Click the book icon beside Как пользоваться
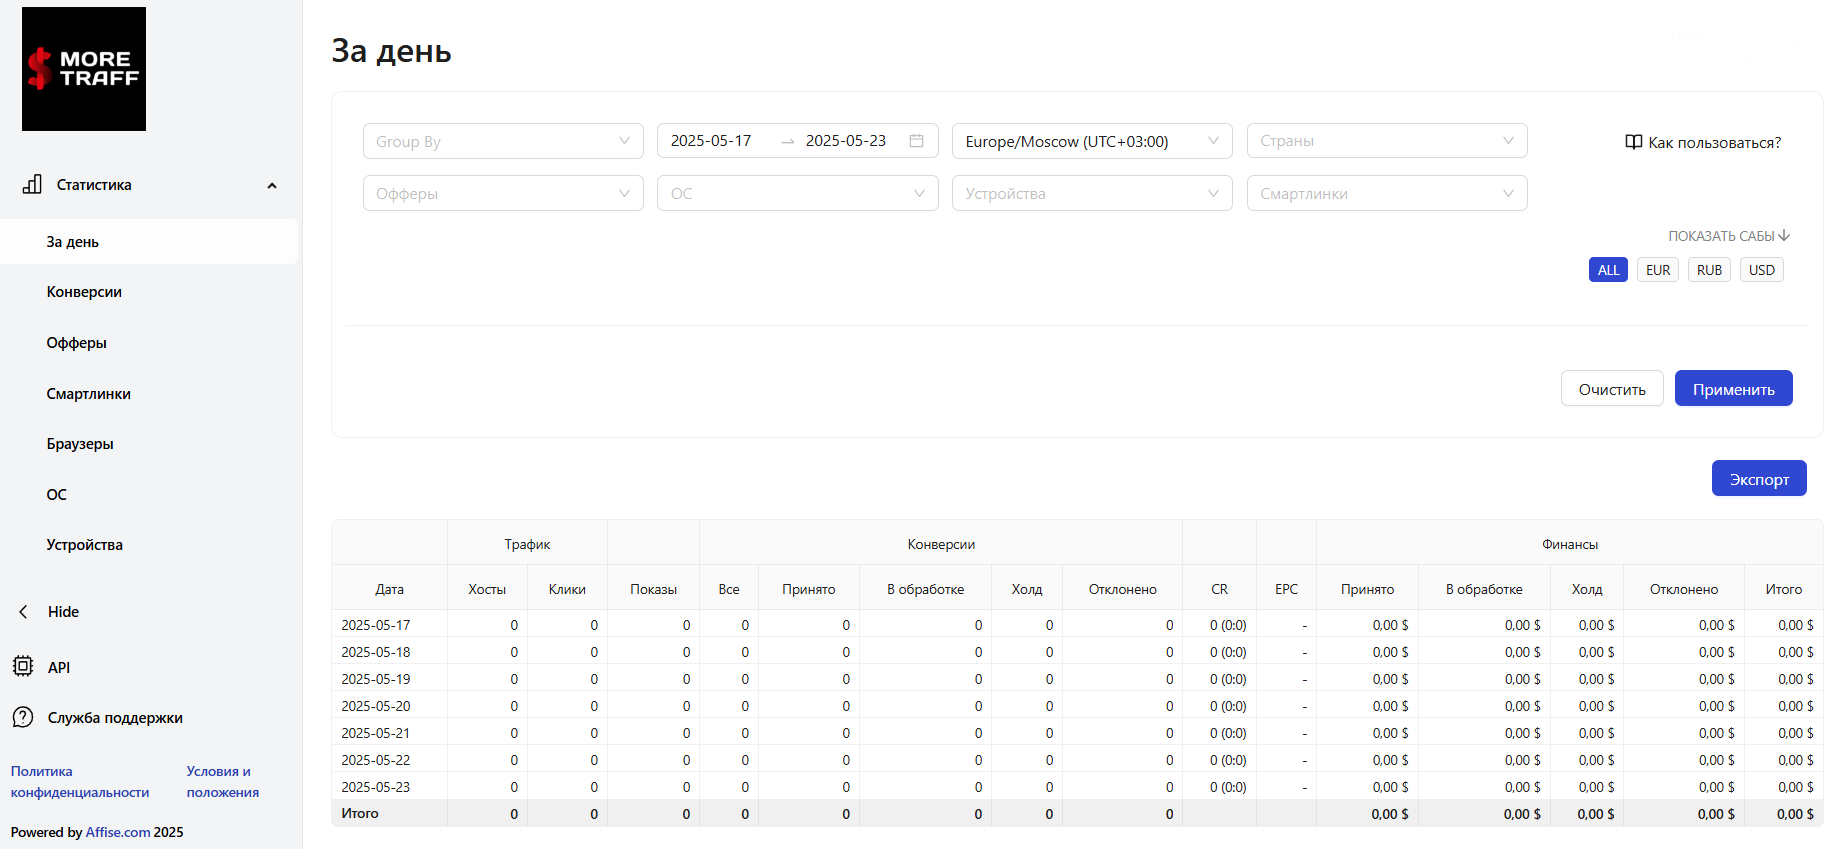This screenshot has height=849, width=1834. point(1634,142)
